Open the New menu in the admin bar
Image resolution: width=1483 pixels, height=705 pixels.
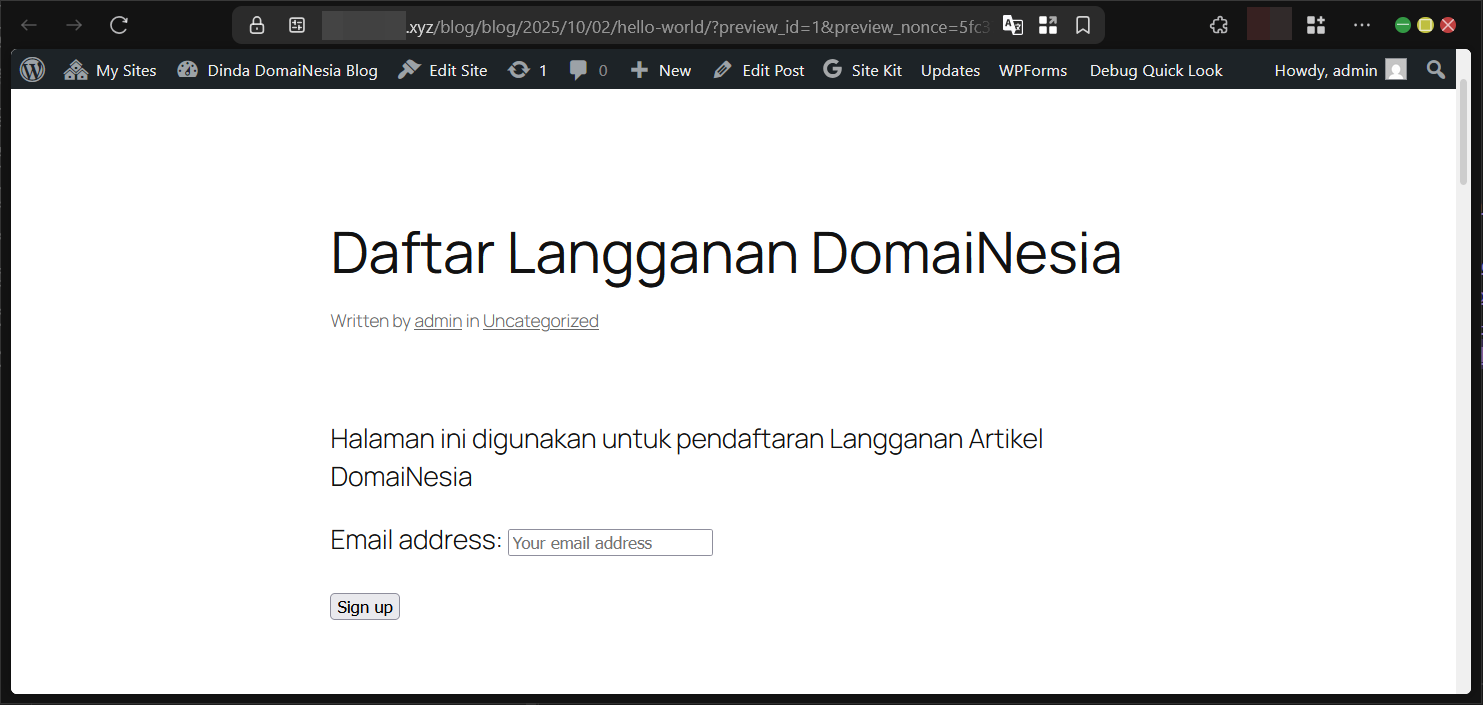coord(660,69)
